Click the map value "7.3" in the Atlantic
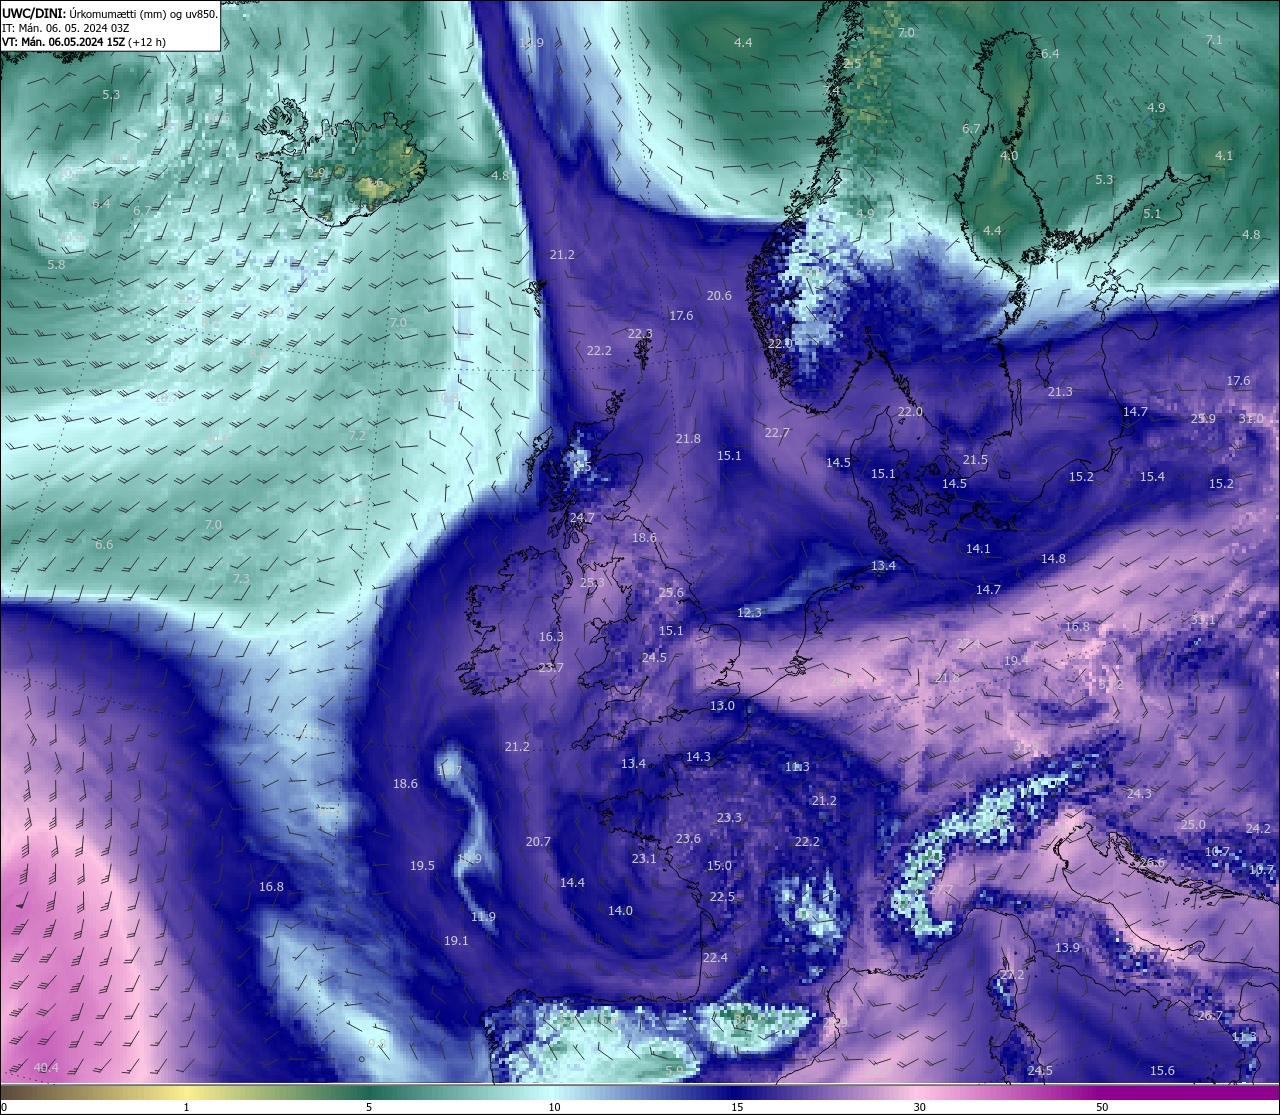Image resolution: width=1280 pixels, height=1115 pixels. pyautogui.click(x=241, y=578)
